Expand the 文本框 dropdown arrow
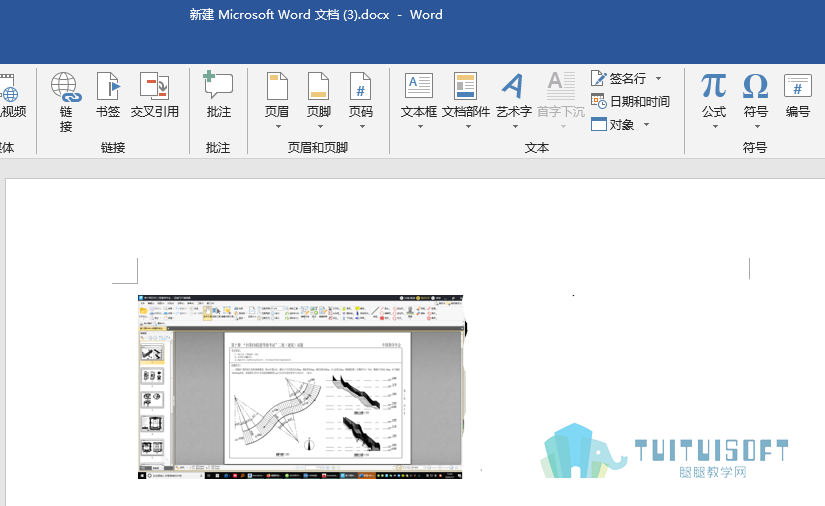The width and height of the screenshot is (825, 506). (420, 127)
